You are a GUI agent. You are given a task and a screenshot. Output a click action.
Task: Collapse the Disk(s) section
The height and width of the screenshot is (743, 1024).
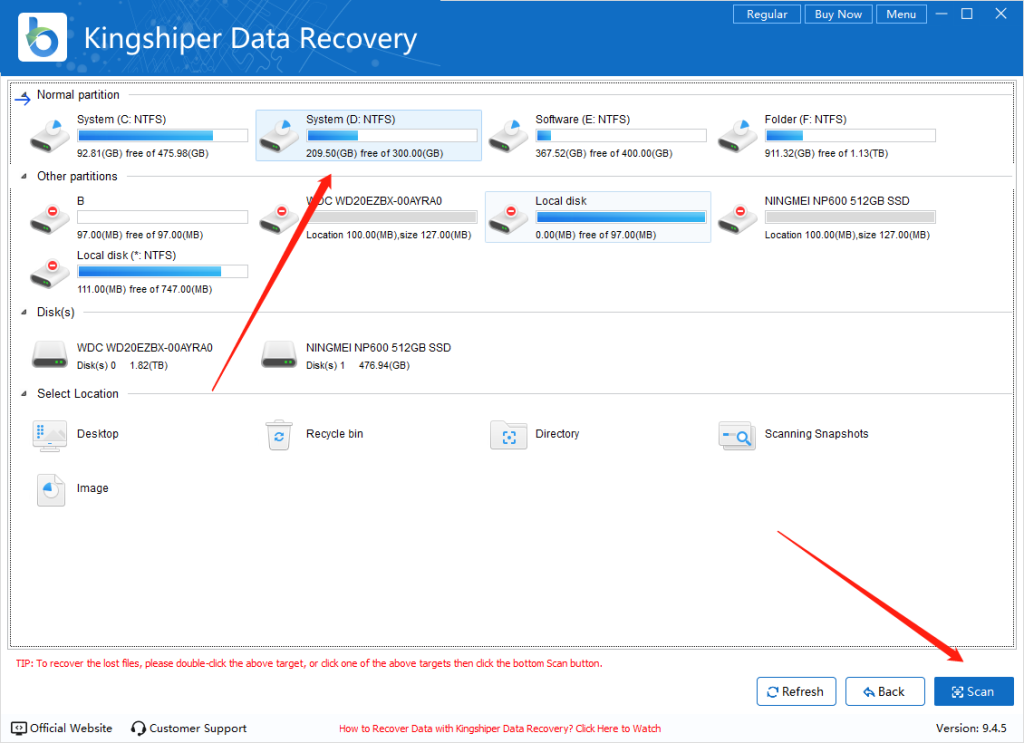[x=24, y=312]
